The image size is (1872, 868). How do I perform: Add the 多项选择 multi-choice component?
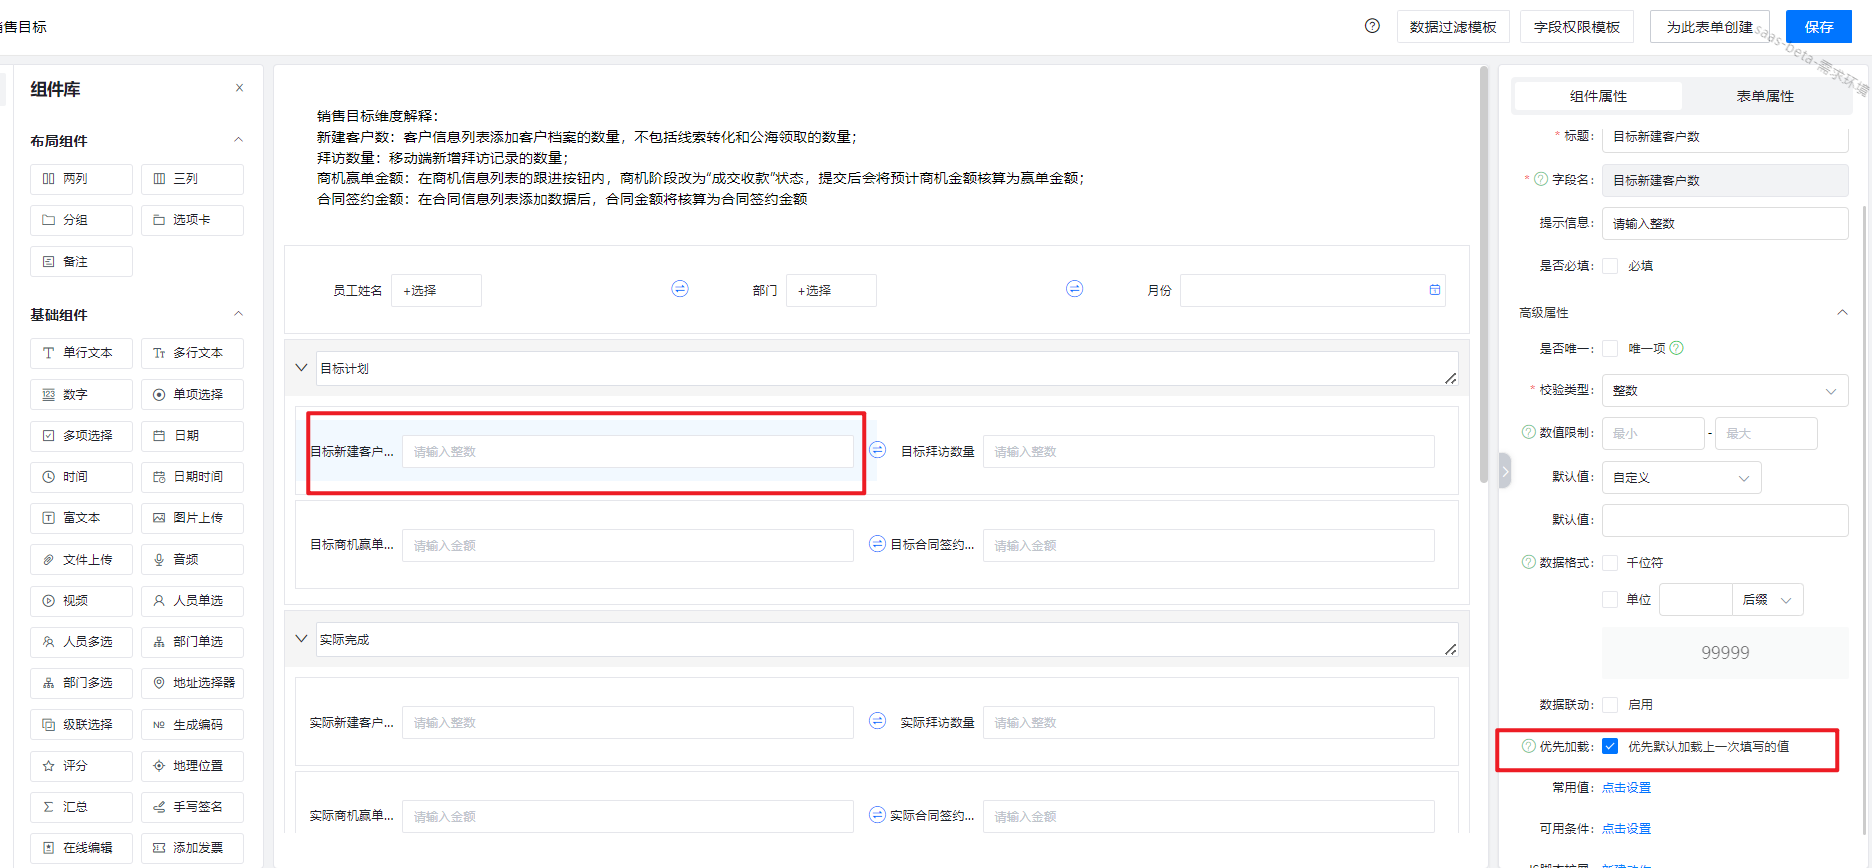coord(81,436)
